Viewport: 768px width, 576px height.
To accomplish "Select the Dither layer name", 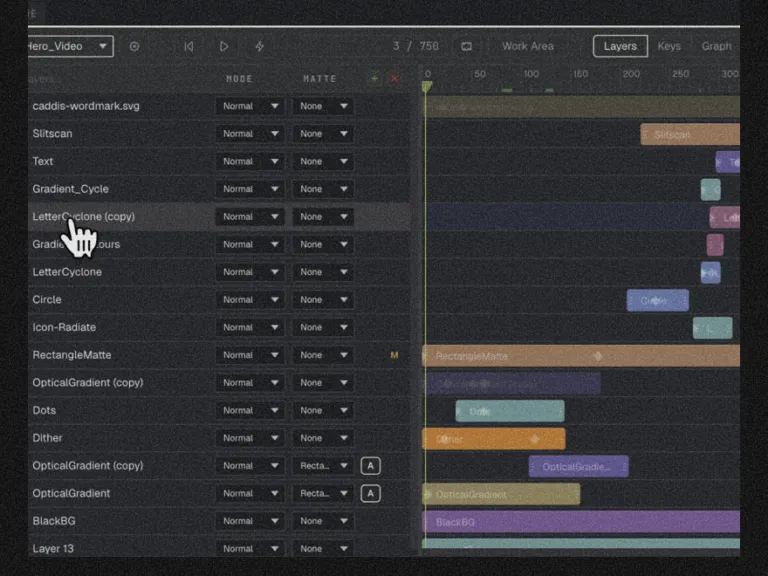I will pyautogui.click(x=47, y=438).
